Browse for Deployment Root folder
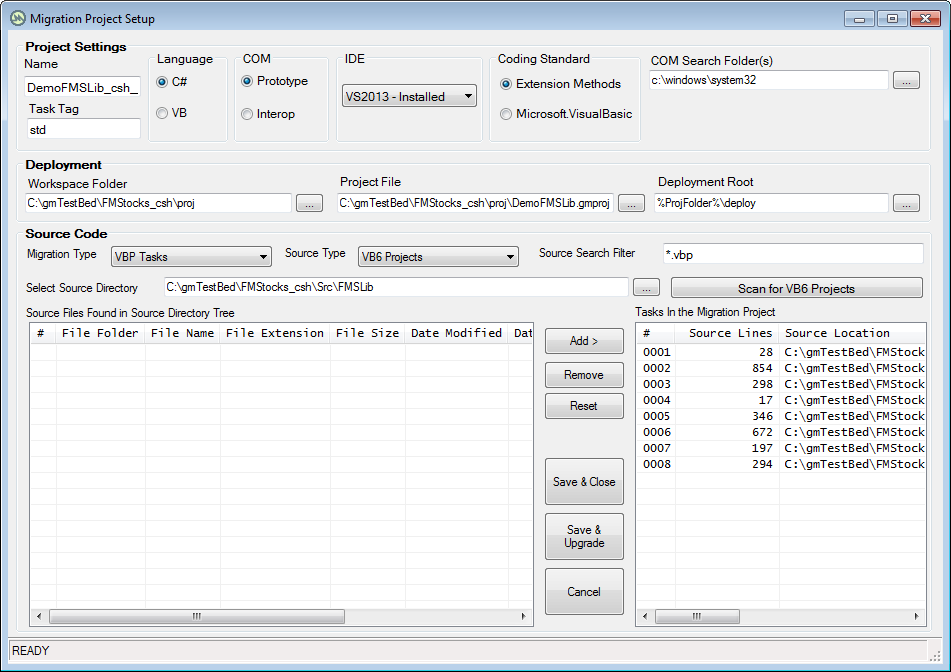Image resolution: width=951 pixels, height=672 pixels. (x=906, y=203)
